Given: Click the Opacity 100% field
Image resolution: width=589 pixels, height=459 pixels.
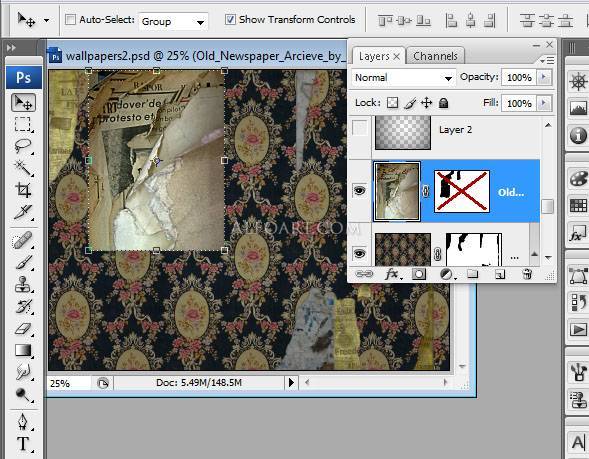Looking at the screenshot, I should [x=519, y=78].
